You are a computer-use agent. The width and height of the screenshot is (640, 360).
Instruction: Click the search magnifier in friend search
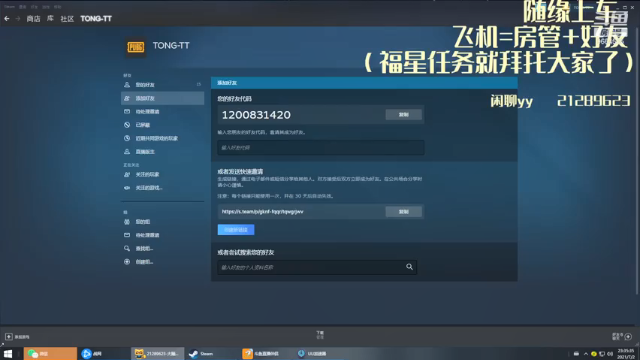409,267
